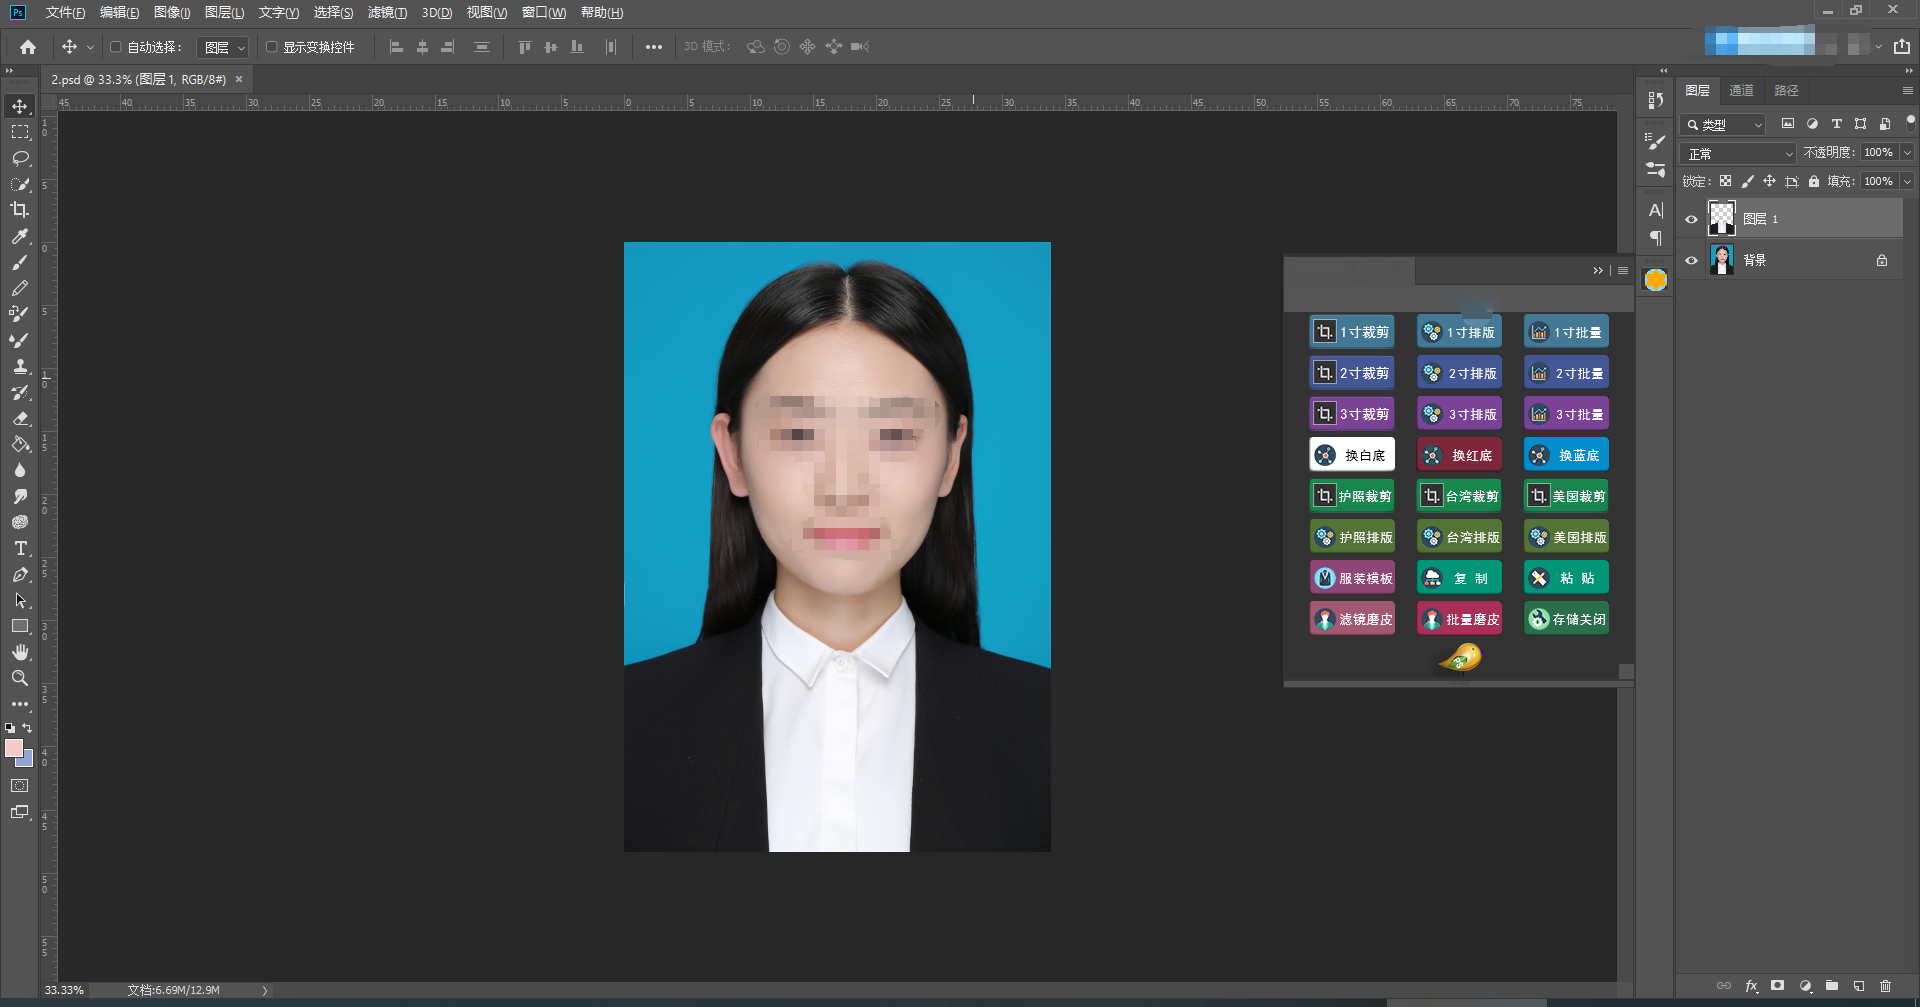The height and width of the screenshot is (1007, 1920).
Task: Select the Crop tool
Action: point(19,210)
